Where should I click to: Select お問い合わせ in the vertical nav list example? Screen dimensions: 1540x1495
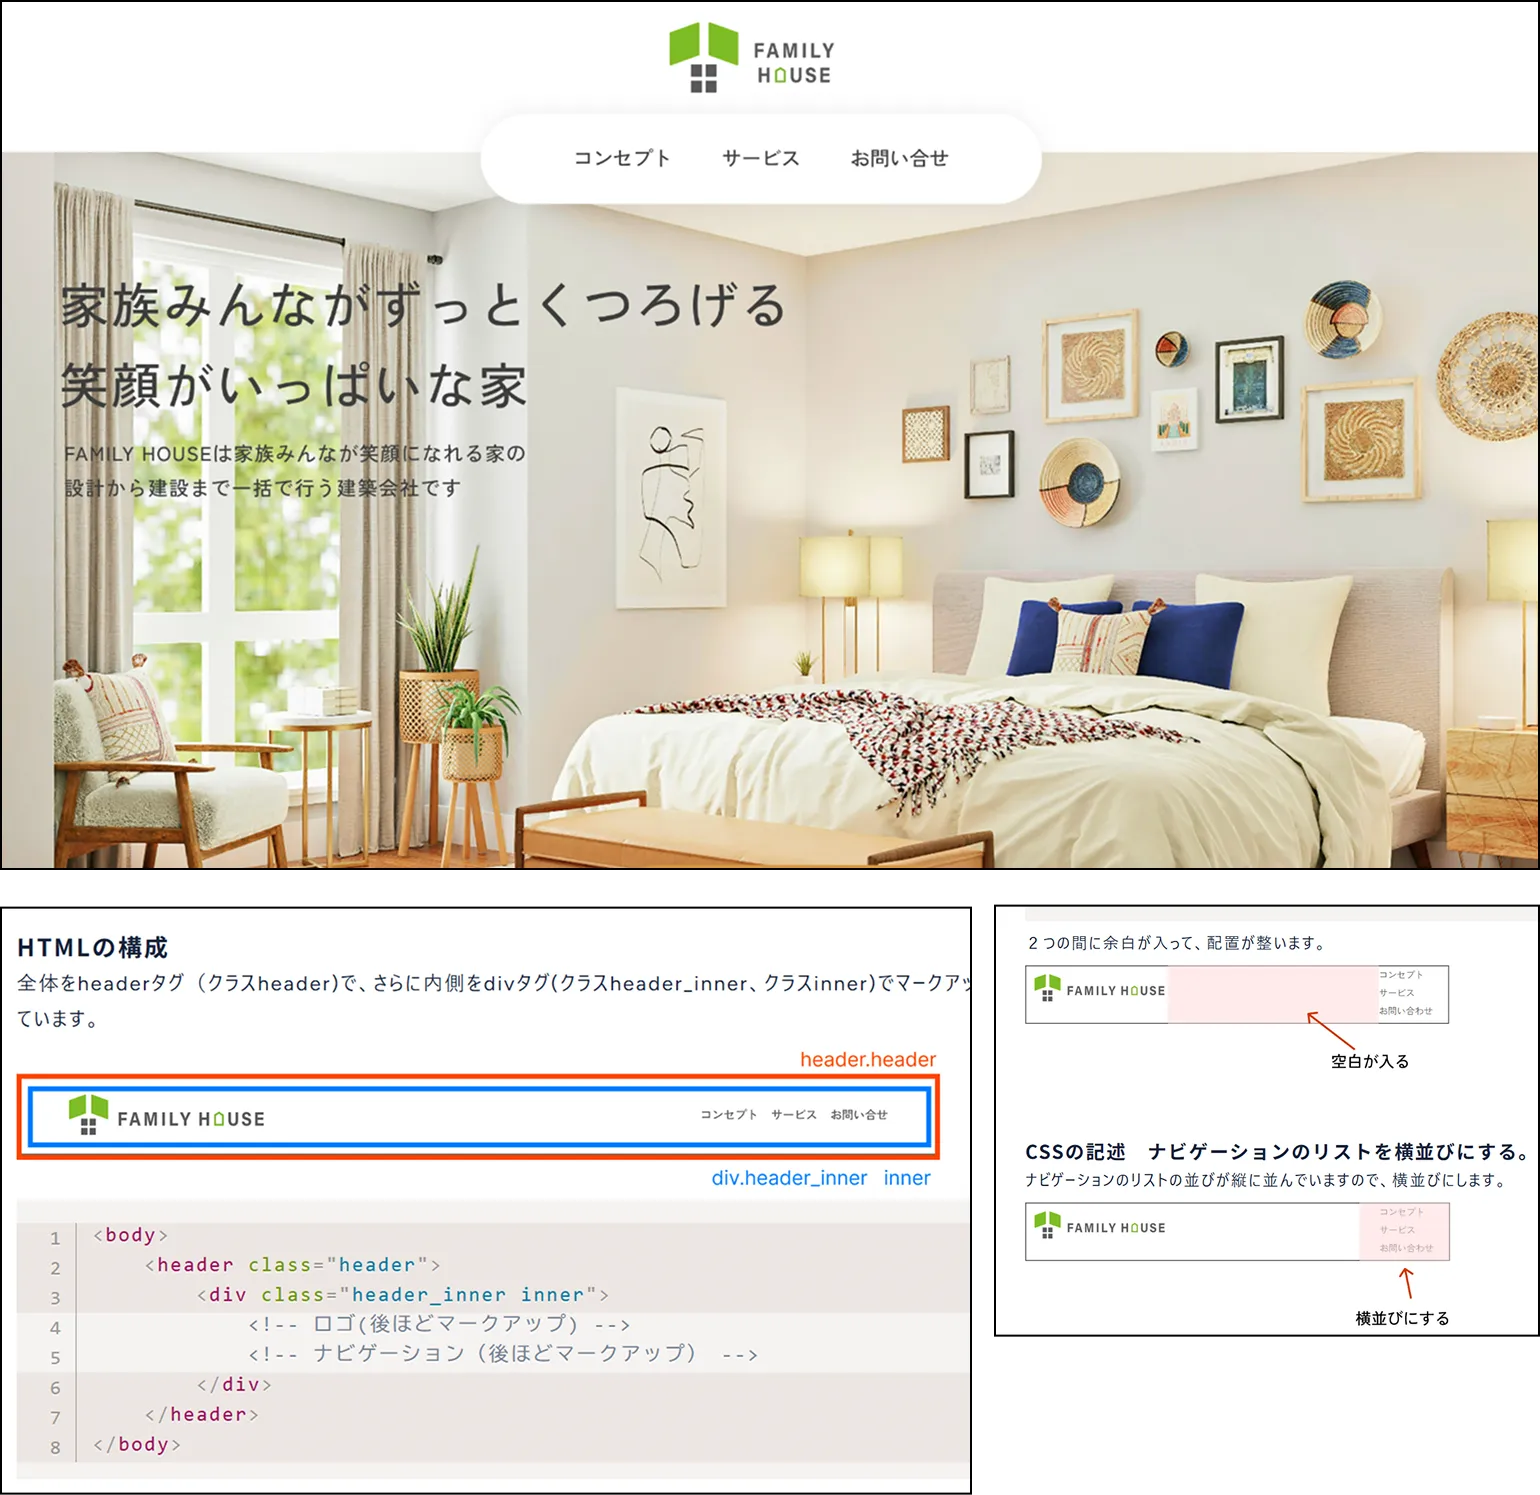point(1406,1249)
